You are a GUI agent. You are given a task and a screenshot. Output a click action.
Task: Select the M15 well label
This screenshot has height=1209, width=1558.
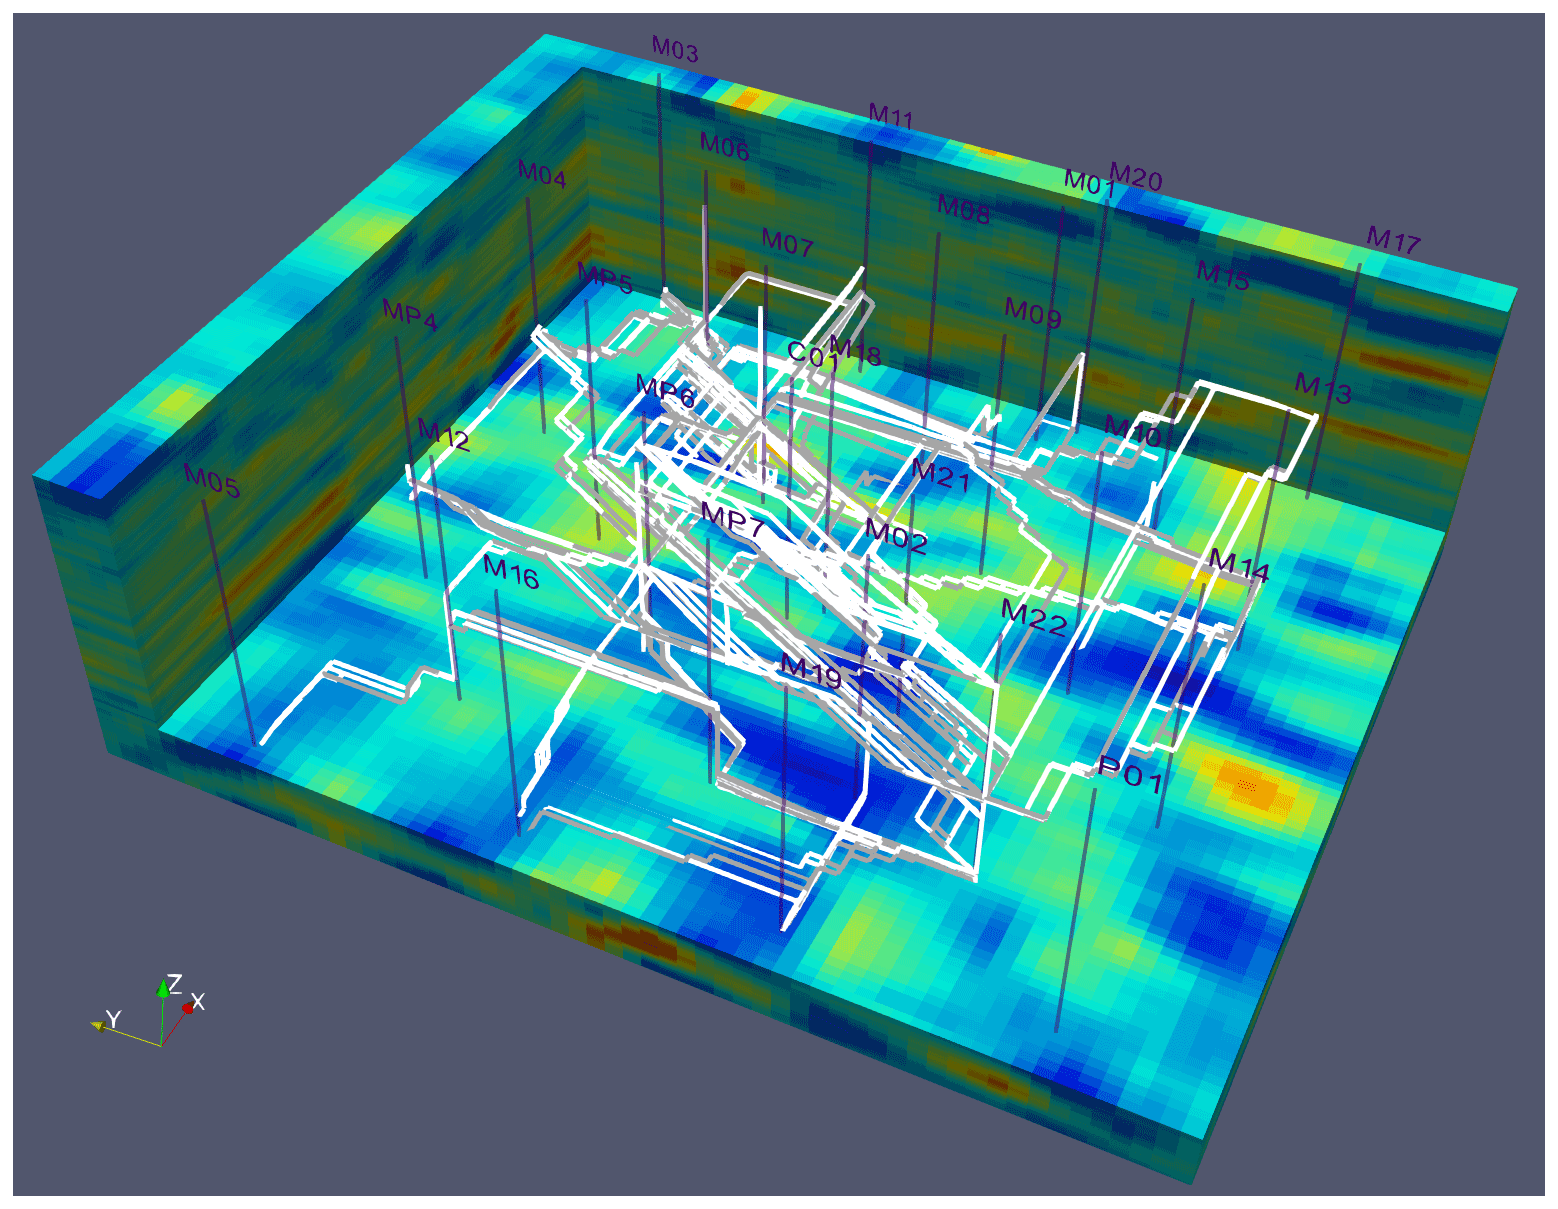click(x=1223, y=275)
